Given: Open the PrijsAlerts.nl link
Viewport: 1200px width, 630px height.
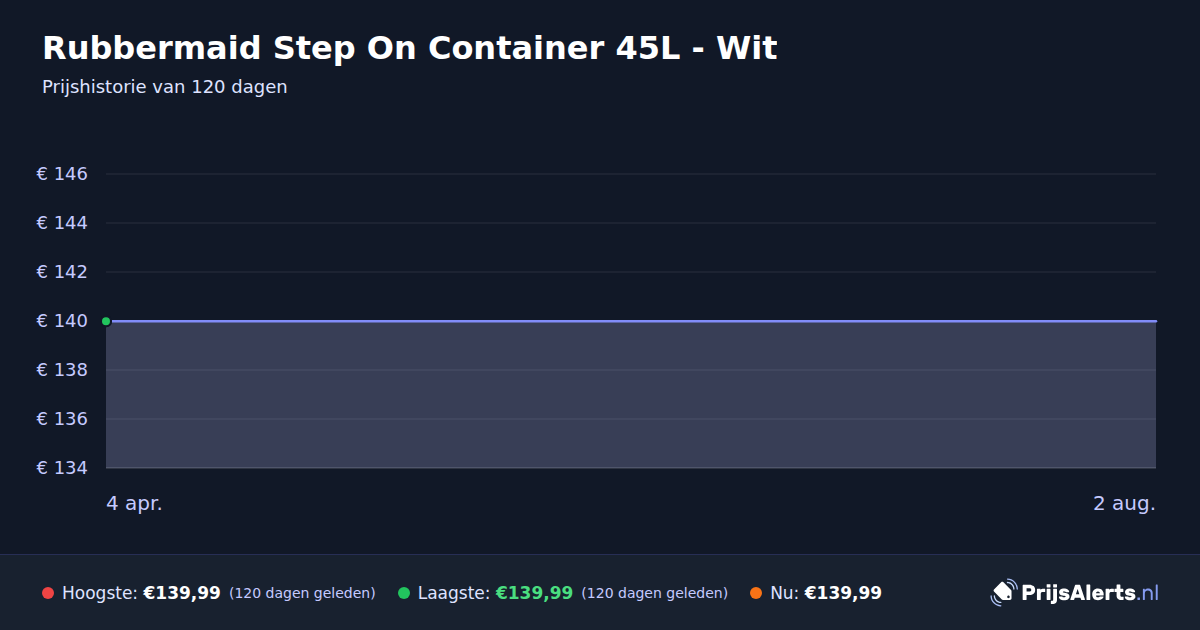Looking at the screenshot, I should (x=1090, y=593).
